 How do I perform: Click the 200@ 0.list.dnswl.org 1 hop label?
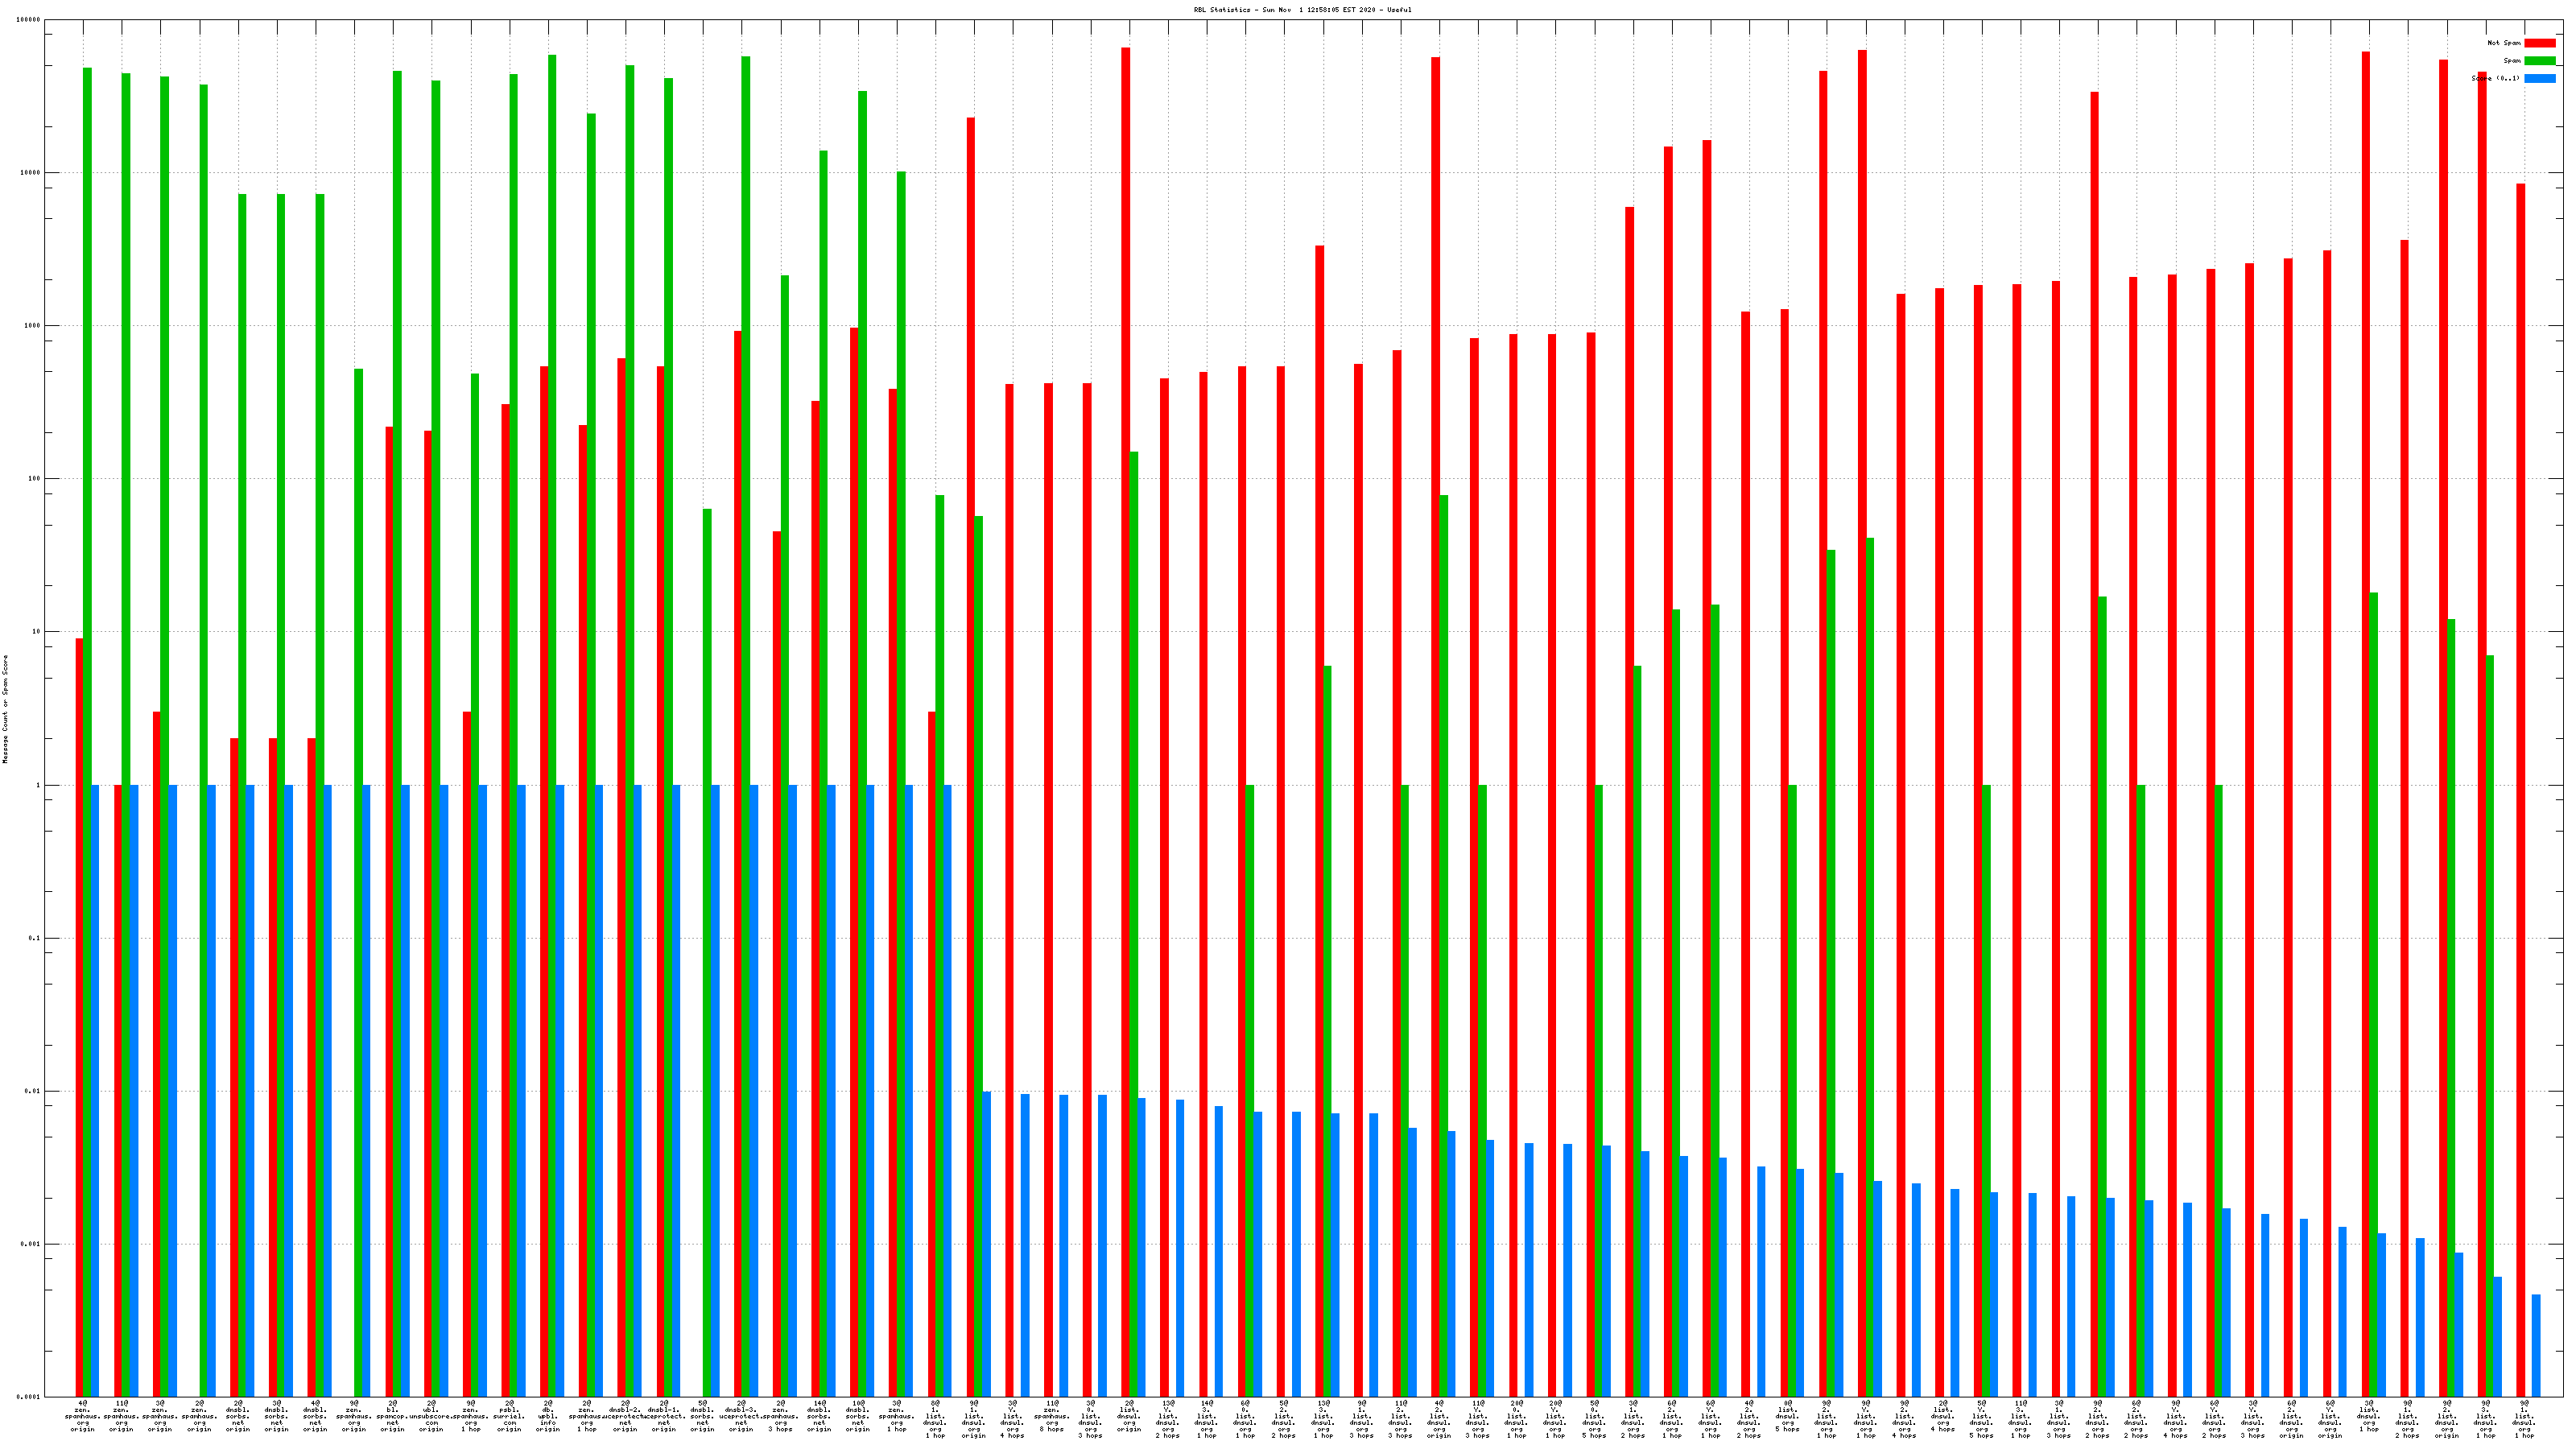(1516, 1419)
